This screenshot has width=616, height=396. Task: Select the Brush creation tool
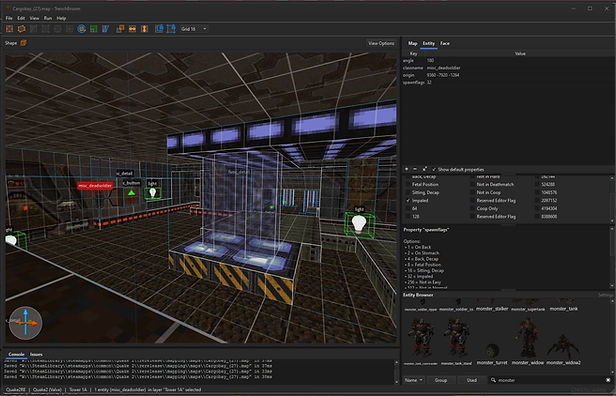(9, 29)
